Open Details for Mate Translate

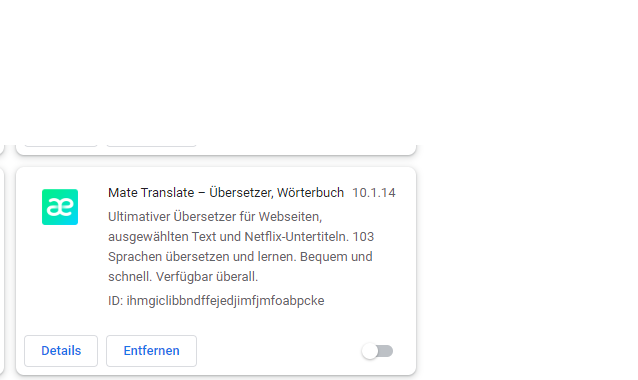(61, 351)
